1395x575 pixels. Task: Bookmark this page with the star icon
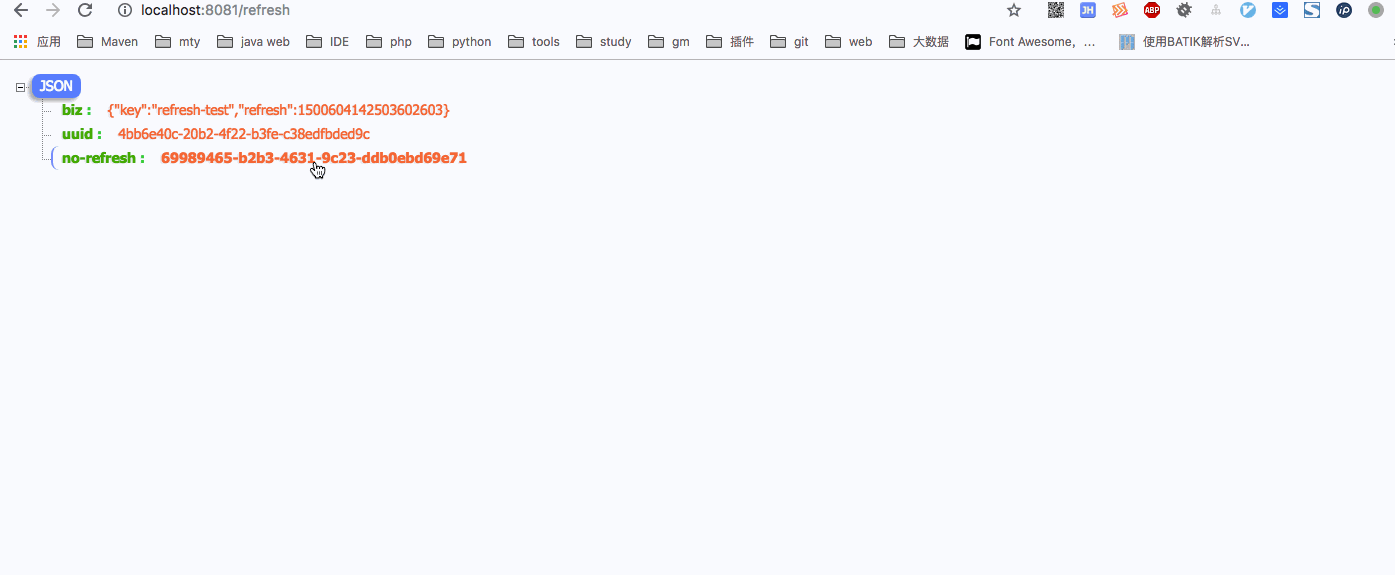(x=1014, y=10)
